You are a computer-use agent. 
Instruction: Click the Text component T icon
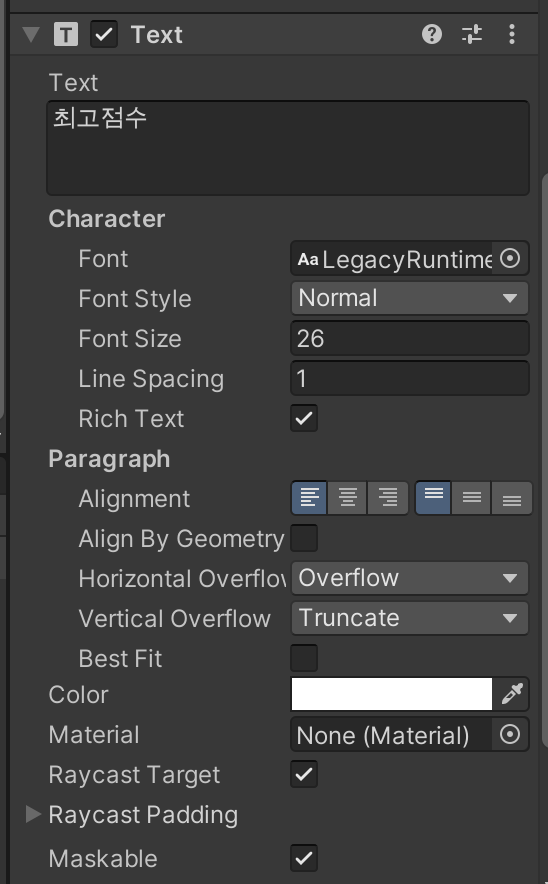pos(66,34)
